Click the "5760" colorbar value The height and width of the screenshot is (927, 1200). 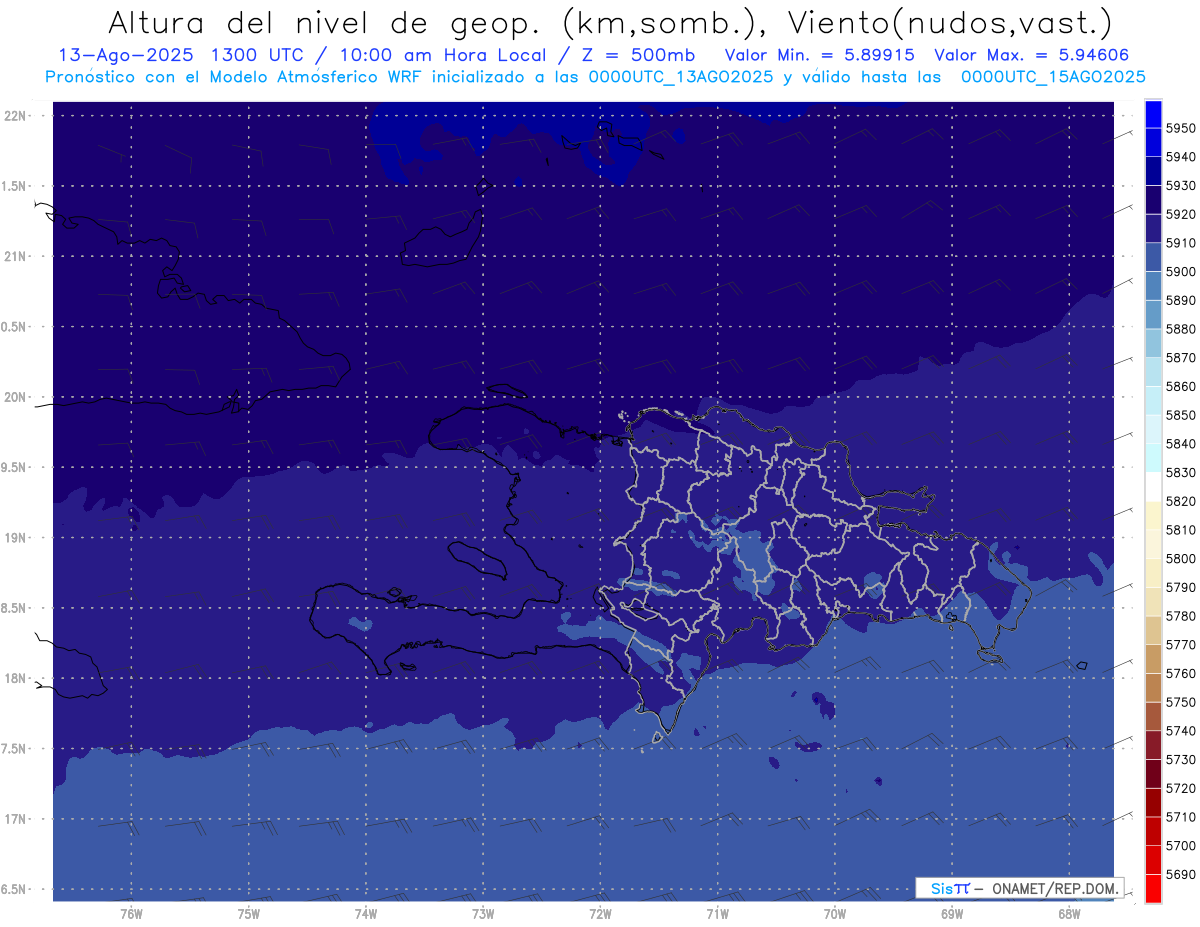(x=1181, y=673)
